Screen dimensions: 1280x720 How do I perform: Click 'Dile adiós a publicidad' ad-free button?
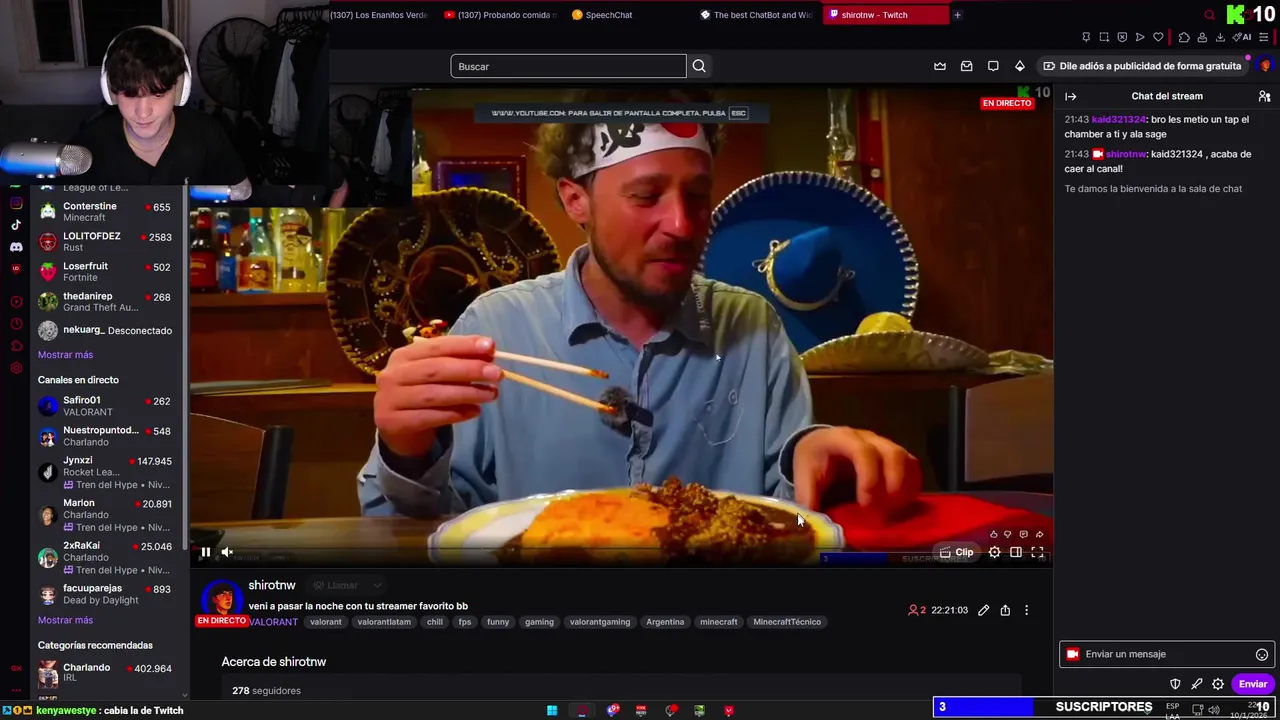coord(1142,66)
